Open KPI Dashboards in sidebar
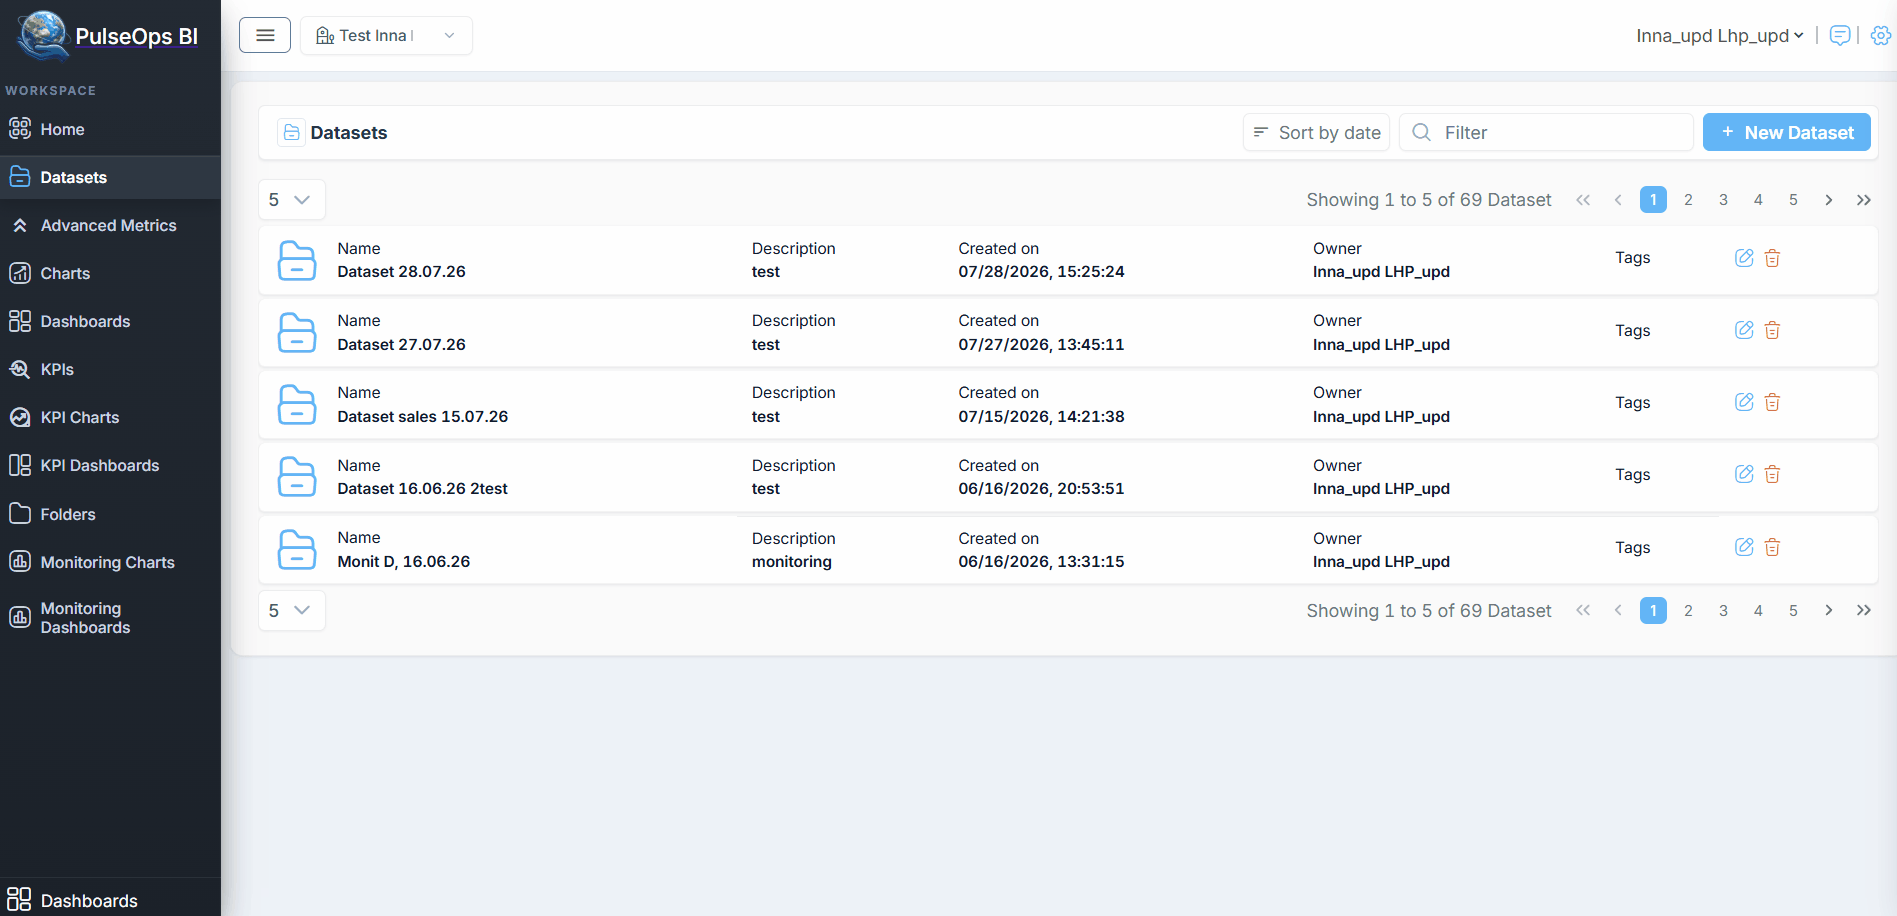The width and height of the screenshot is (1897, 916). (110, 465)
